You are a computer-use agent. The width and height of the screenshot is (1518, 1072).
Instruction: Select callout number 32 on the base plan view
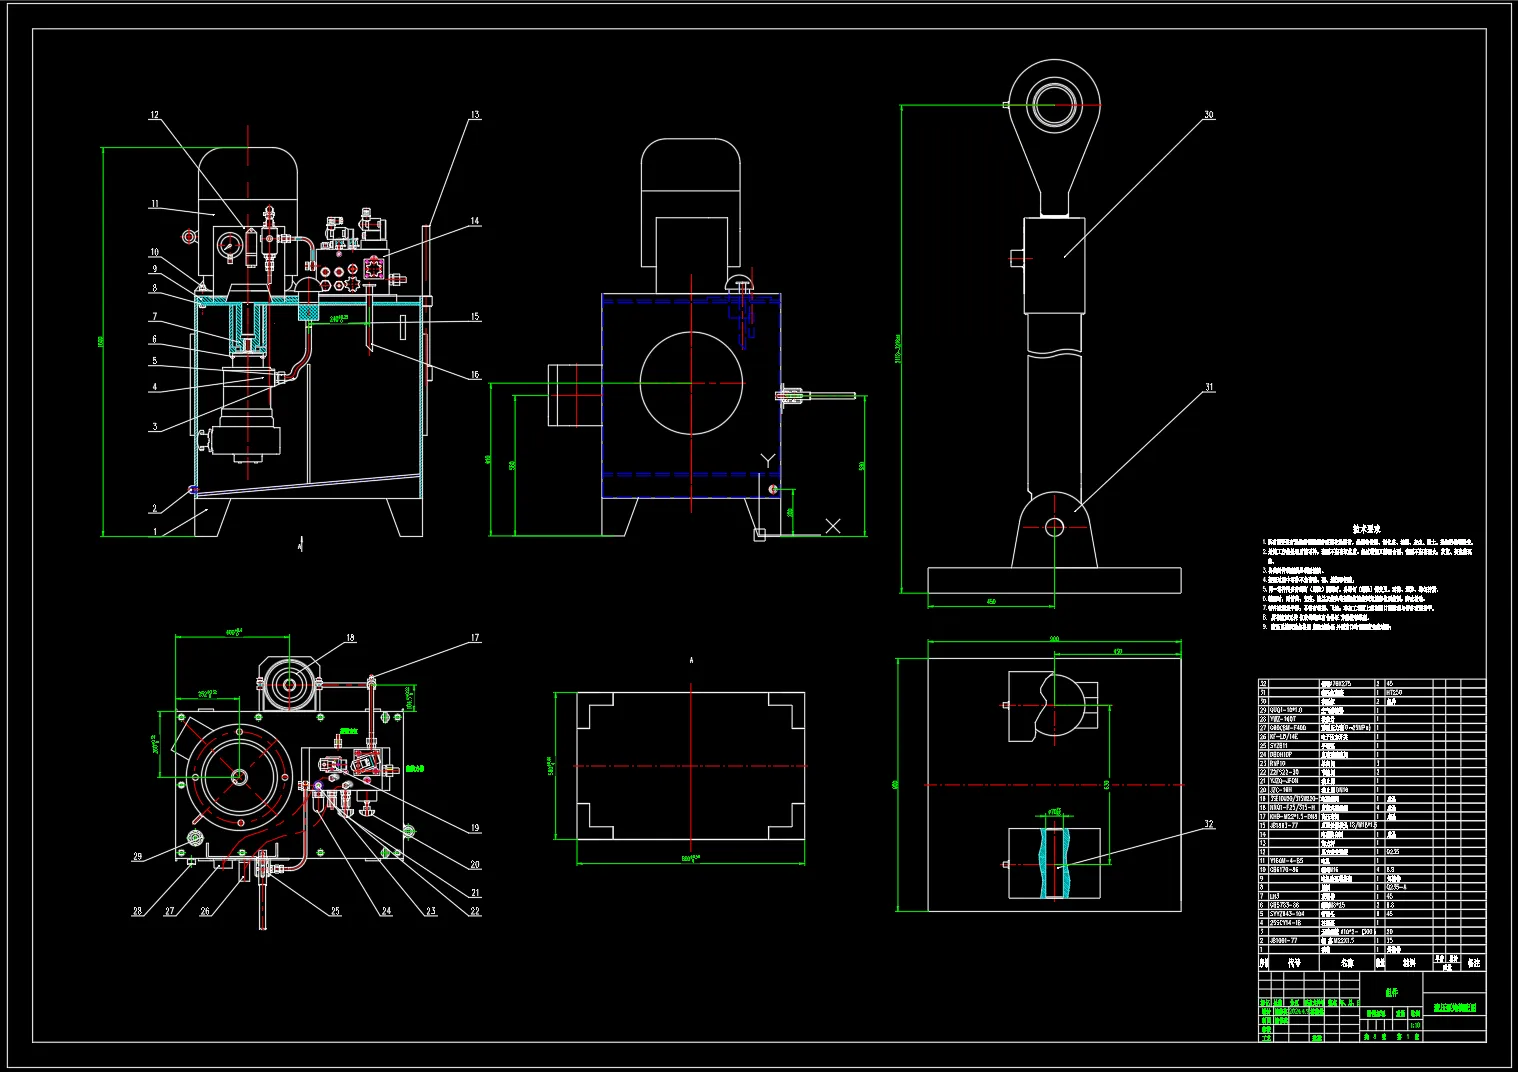pos(1209,825)
